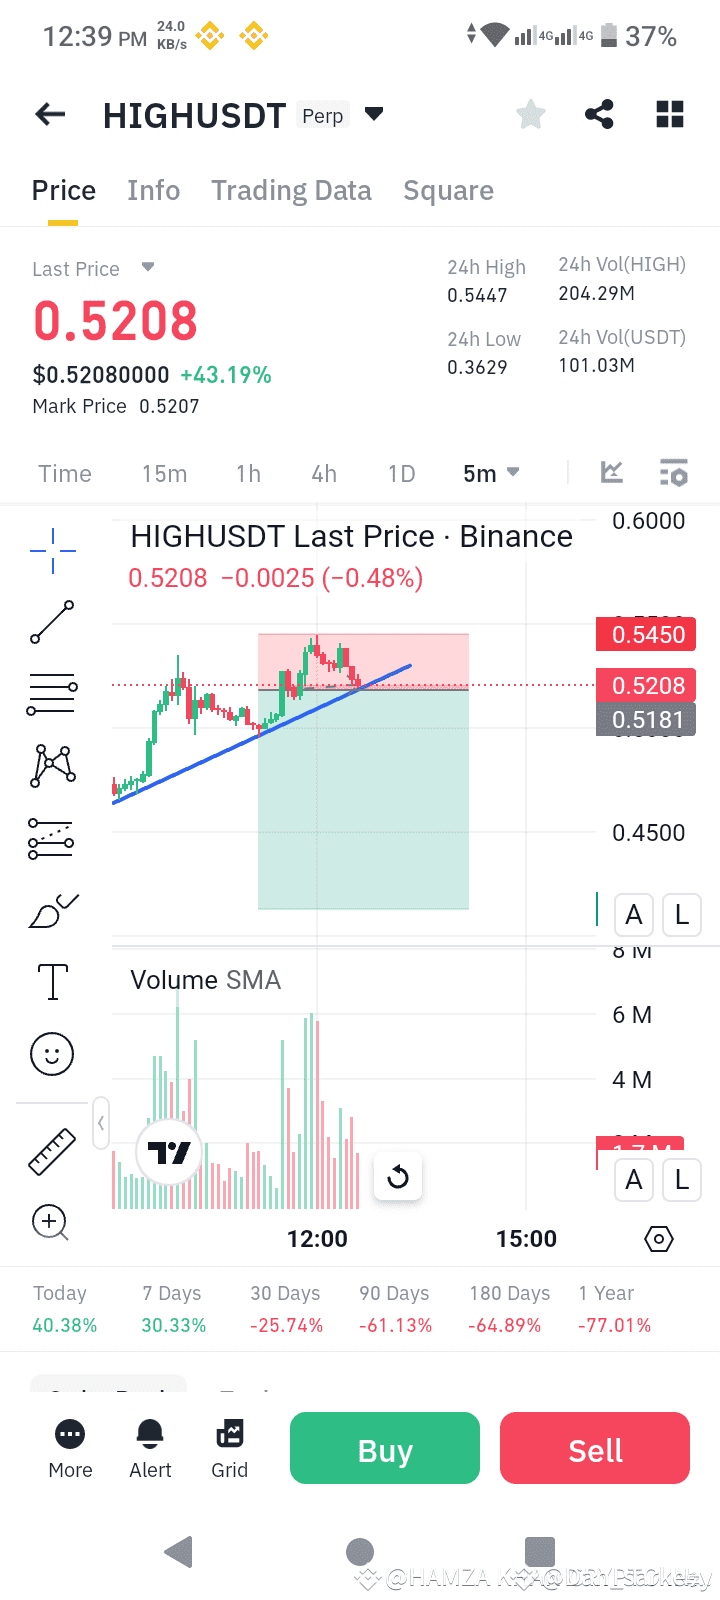The image size is (720, 1600).
Task: Select the 15m interval
Action: 164,474
